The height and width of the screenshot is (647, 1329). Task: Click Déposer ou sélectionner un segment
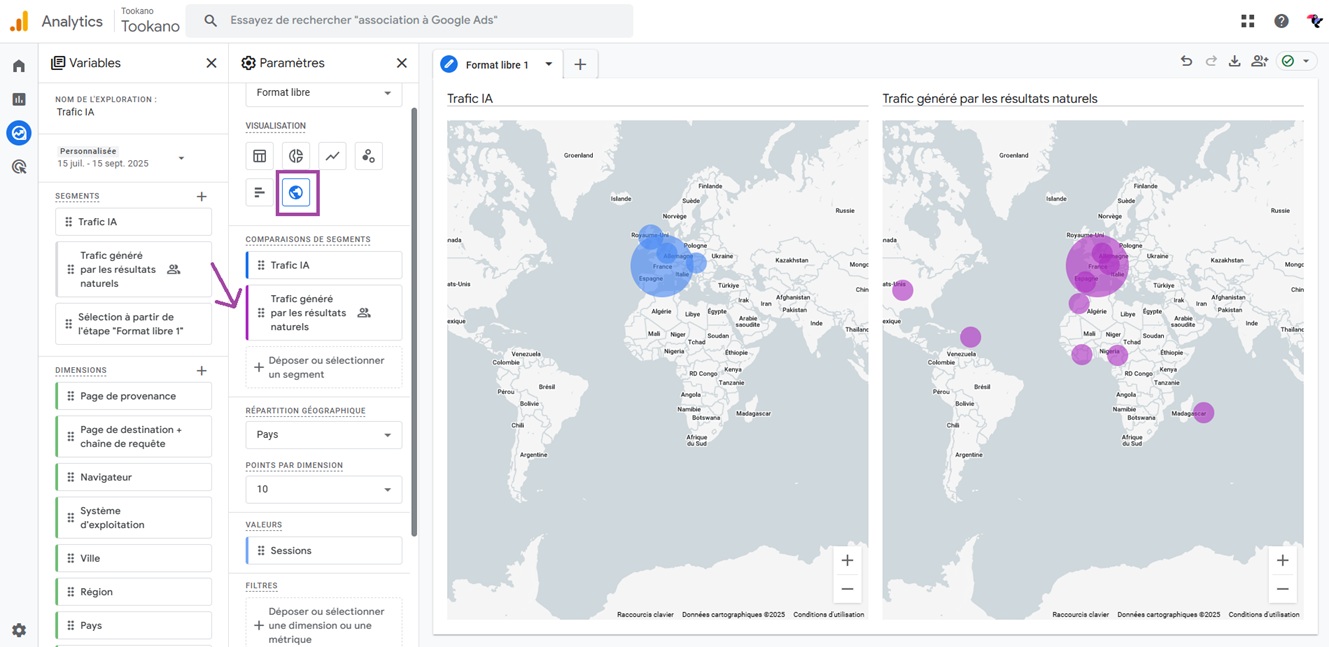click(x=323, y=367)
